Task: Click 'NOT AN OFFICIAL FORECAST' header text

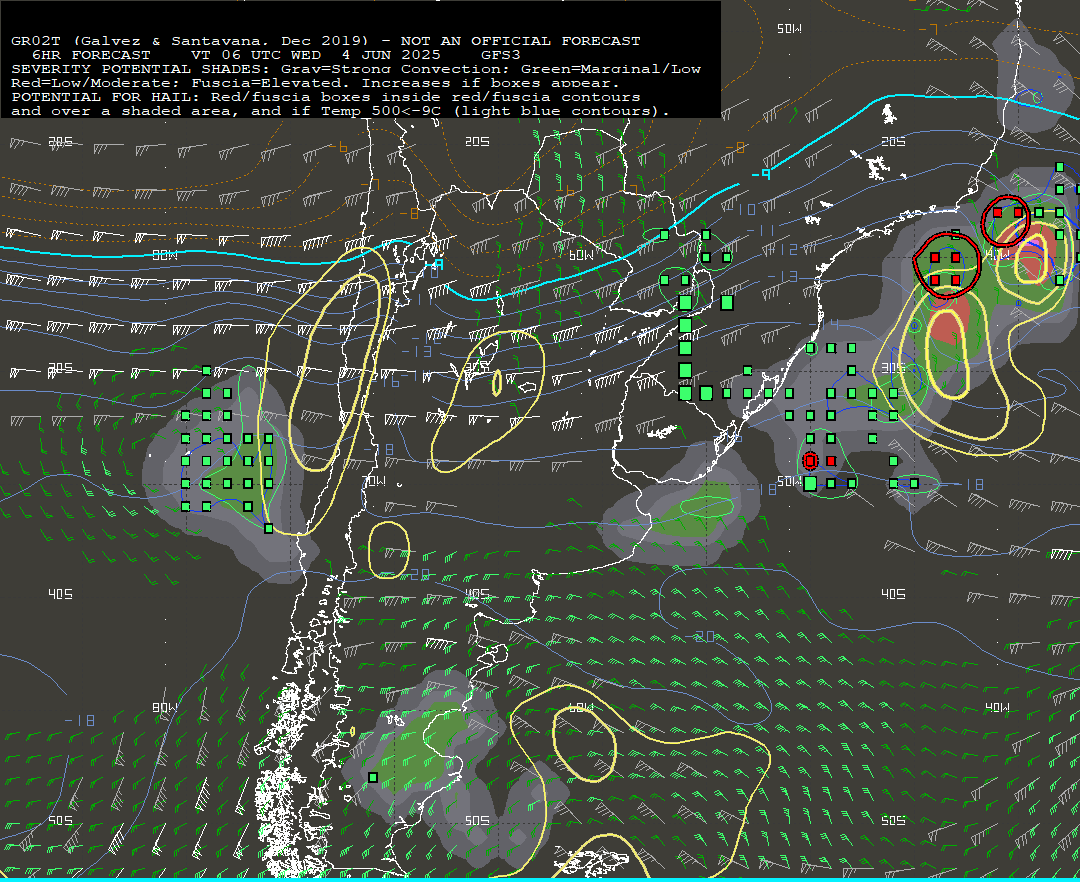Action: coord(521,41)
